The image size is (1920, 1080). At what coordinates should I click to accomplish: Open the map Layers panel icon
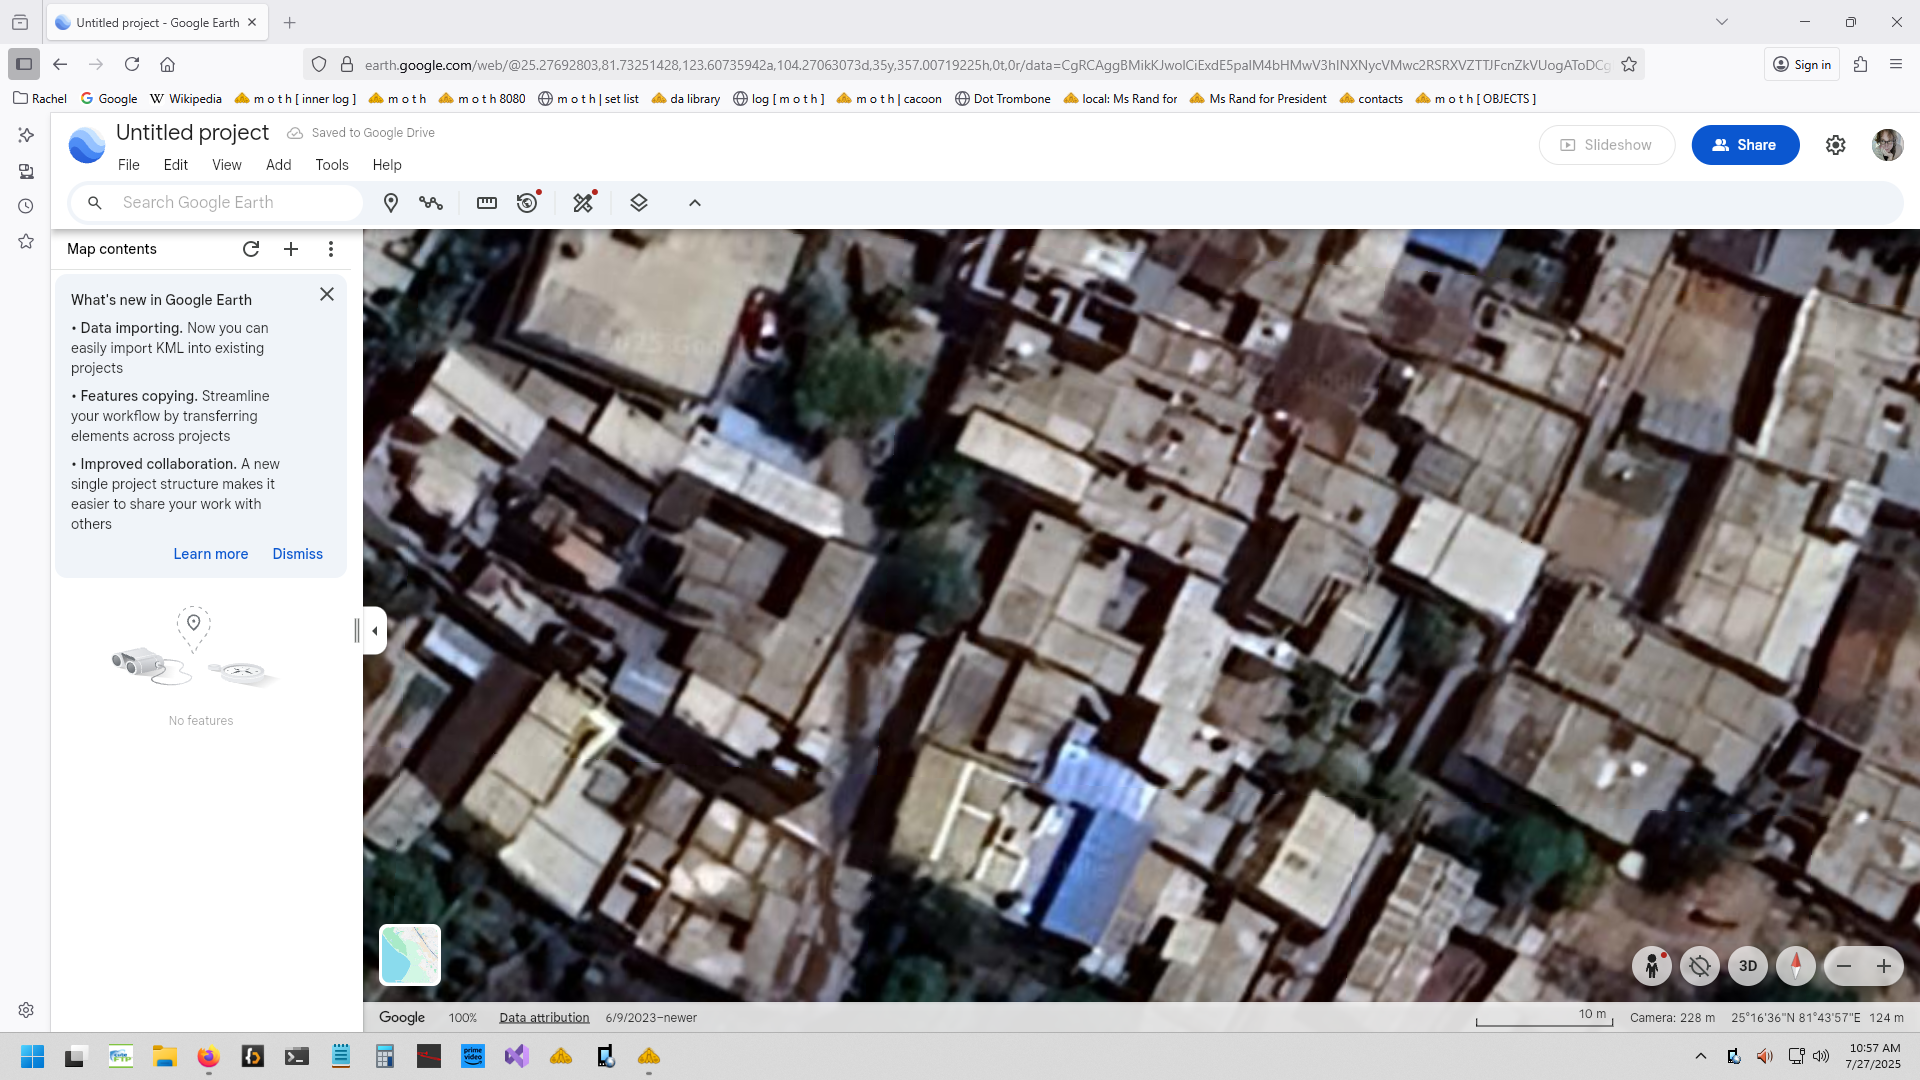pos(639,203)
